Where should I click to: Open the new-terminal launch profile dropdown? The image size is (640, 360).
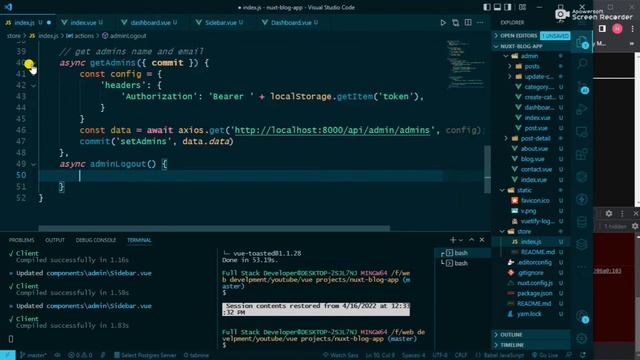coord(461,240)
